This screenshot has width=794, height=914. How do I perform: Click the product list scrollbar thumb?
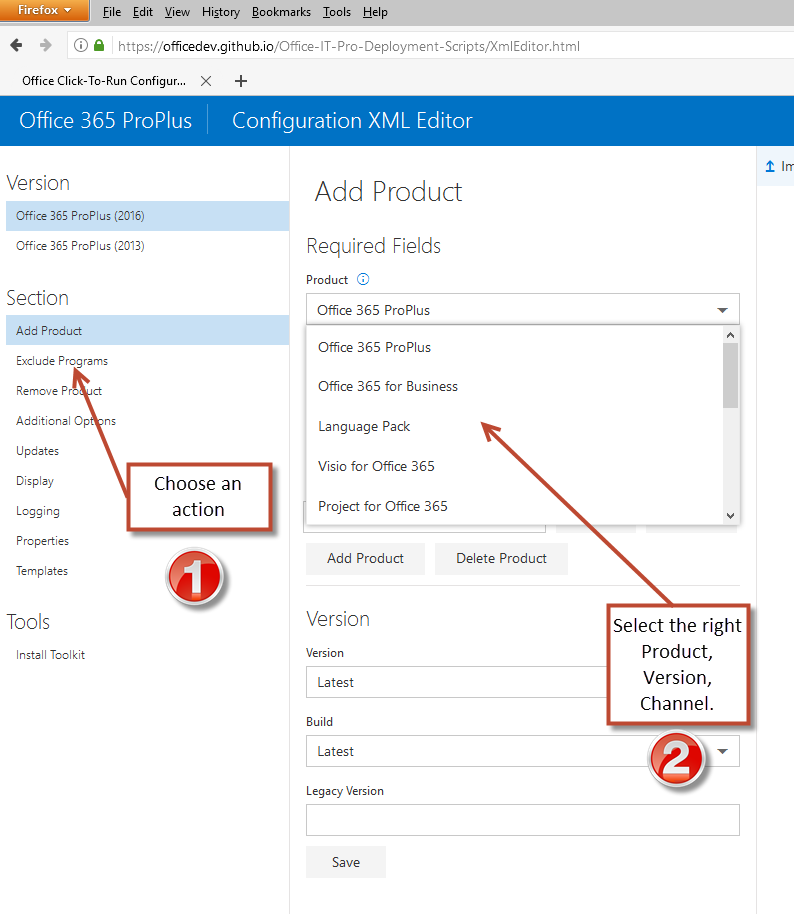tap(730, 375)
